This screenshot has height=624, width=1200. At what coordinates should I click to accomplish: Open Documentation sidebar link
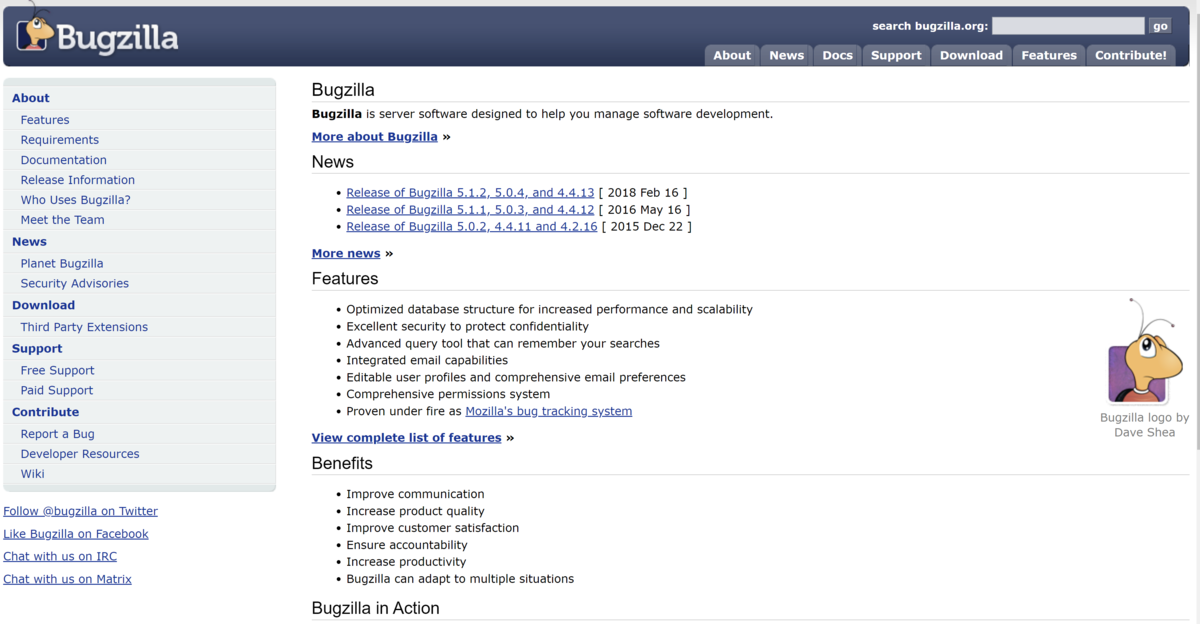(64, 160)
